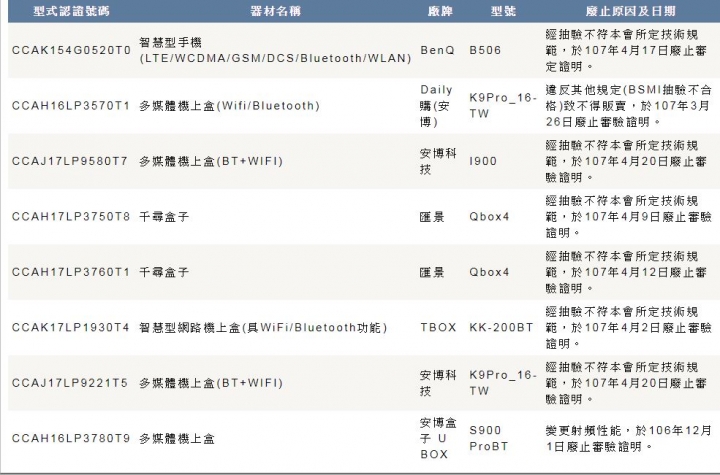Click the 型號 column header
The height and width of the screenshot is (475, 720).
coord(503,11)
